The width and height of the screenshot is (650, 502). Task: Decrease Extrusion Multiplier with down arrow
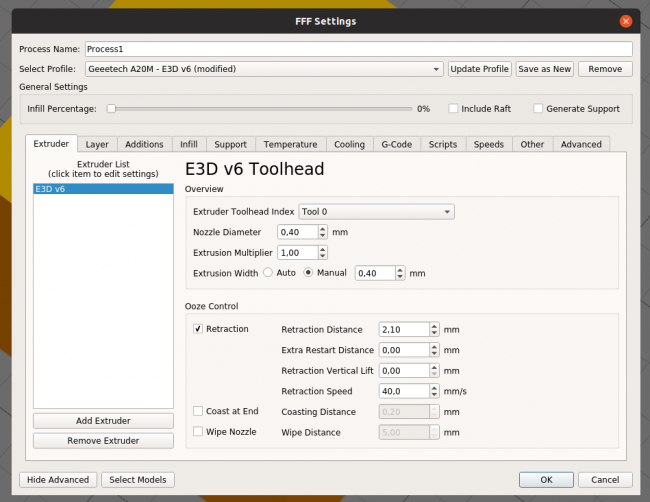pos(322,256)
